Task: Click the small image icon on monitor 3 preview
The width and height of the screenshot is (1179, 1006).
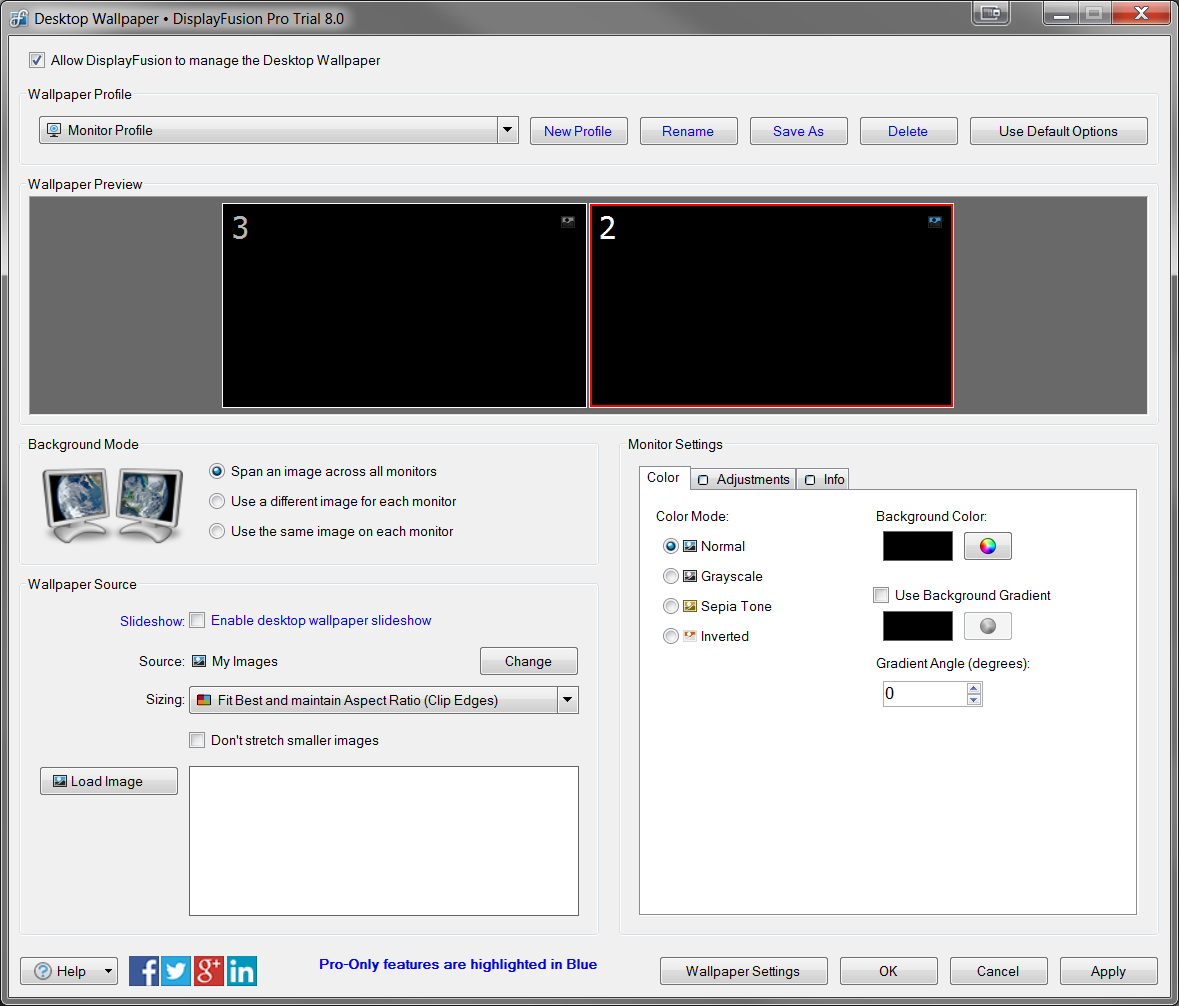Action: [568, 222]
